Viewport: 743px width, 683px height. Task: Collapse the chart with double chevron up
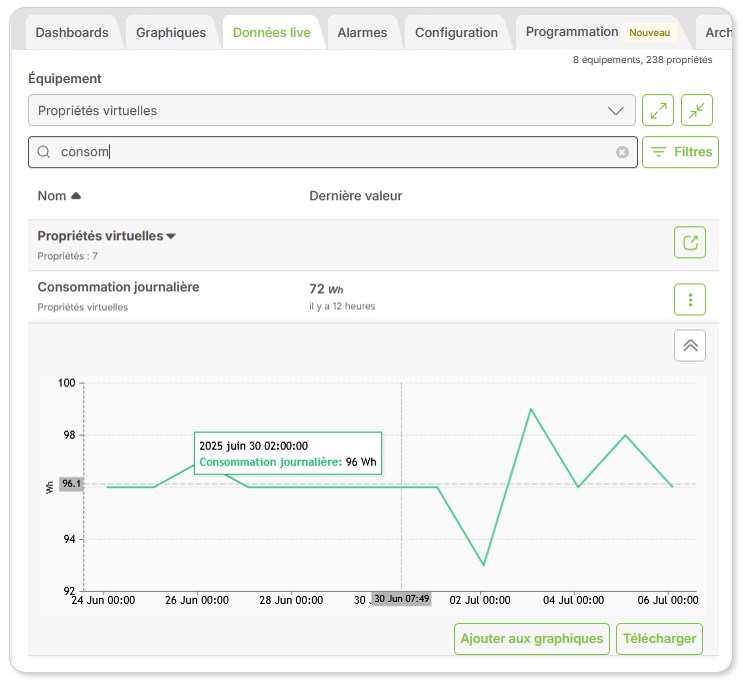(690, 346)
